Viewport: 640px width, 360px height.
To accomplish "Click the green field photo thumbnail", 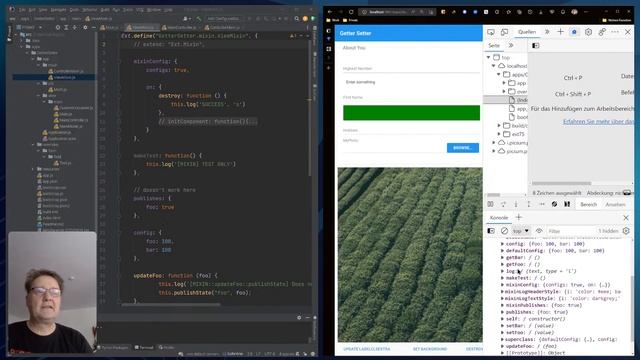I will 410,255.
